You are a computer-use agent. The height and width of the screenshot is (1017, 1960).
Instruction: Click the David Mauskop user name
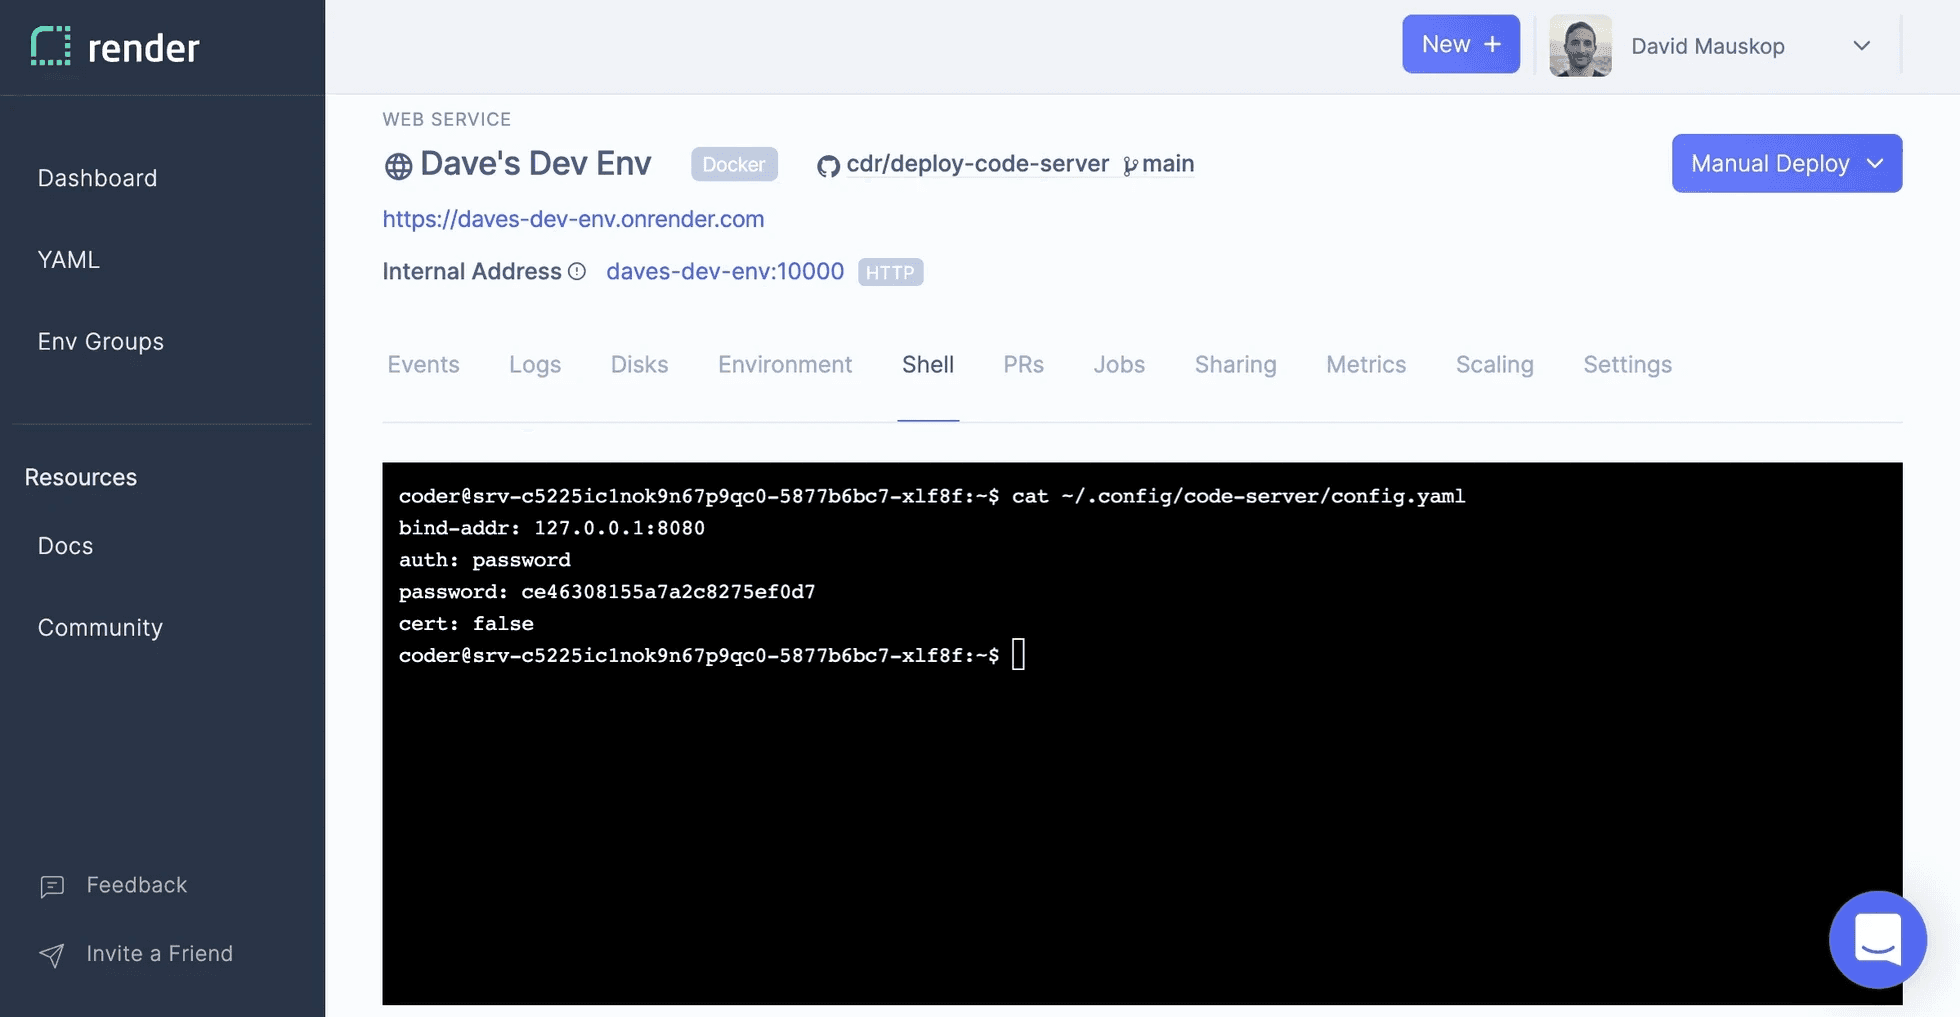pos(1708,46)
